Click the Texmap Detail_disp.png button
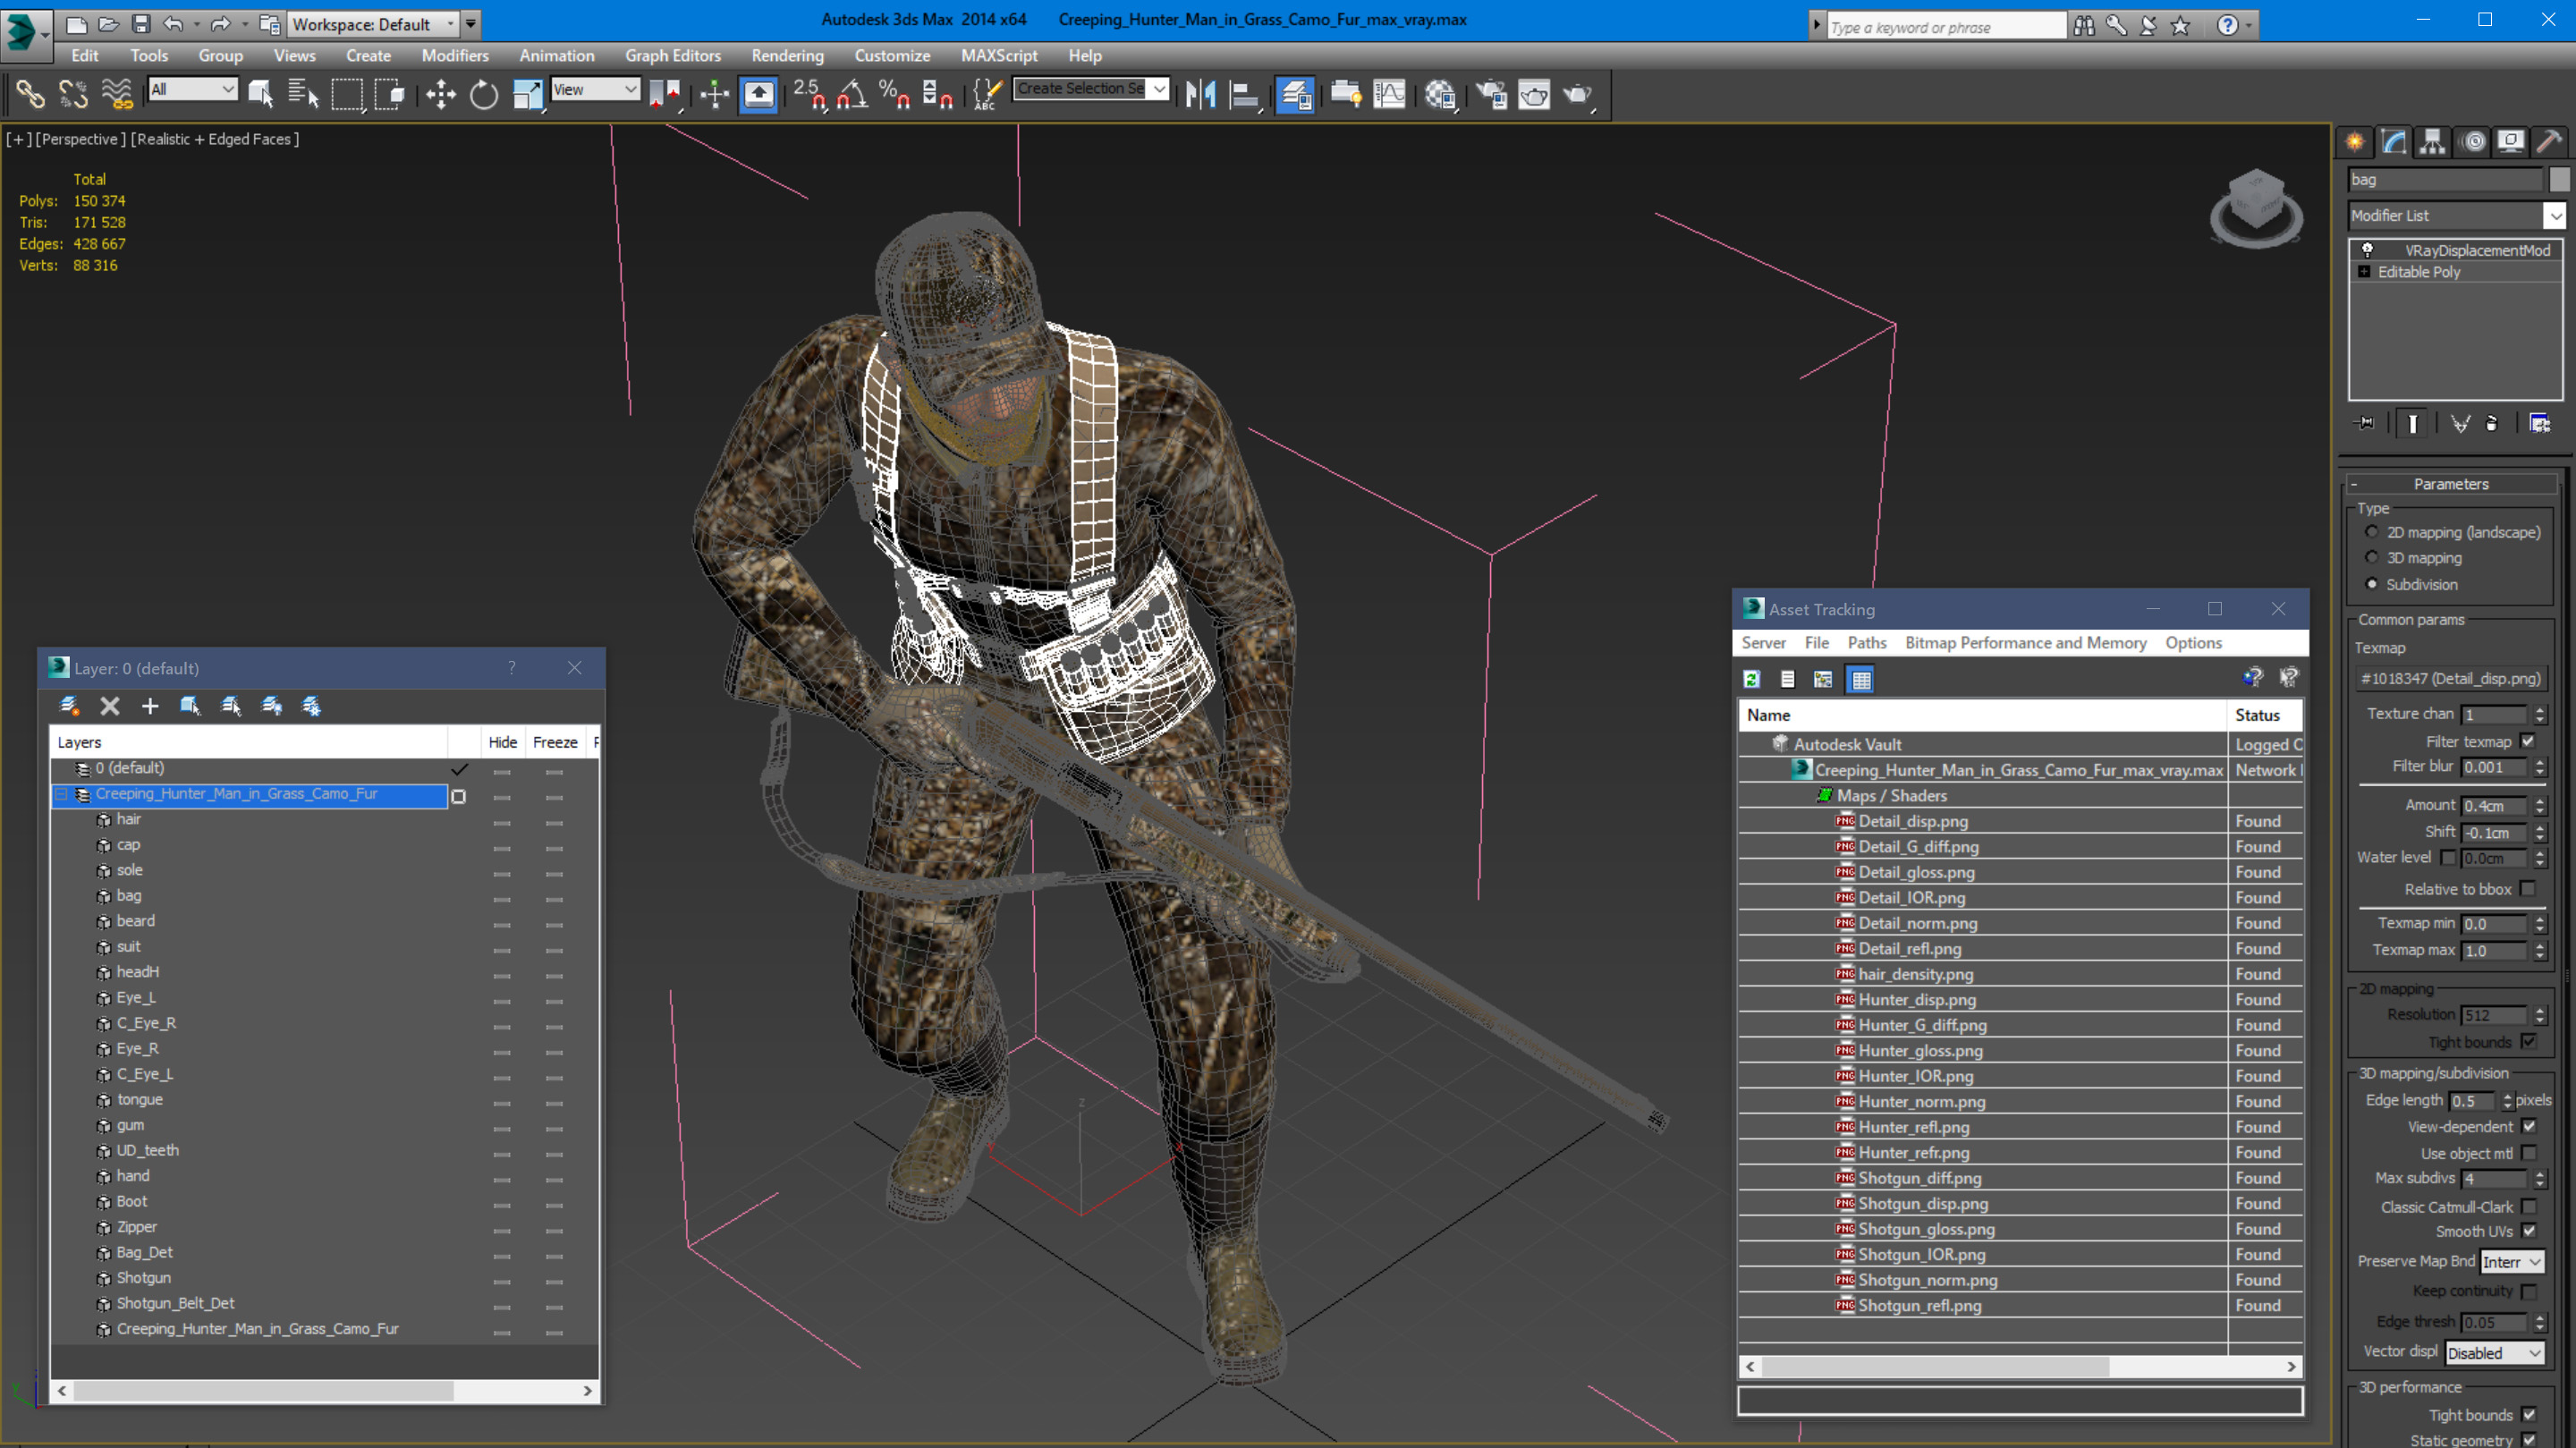The image size is (2576, 1448). (x=2450, y=678)
